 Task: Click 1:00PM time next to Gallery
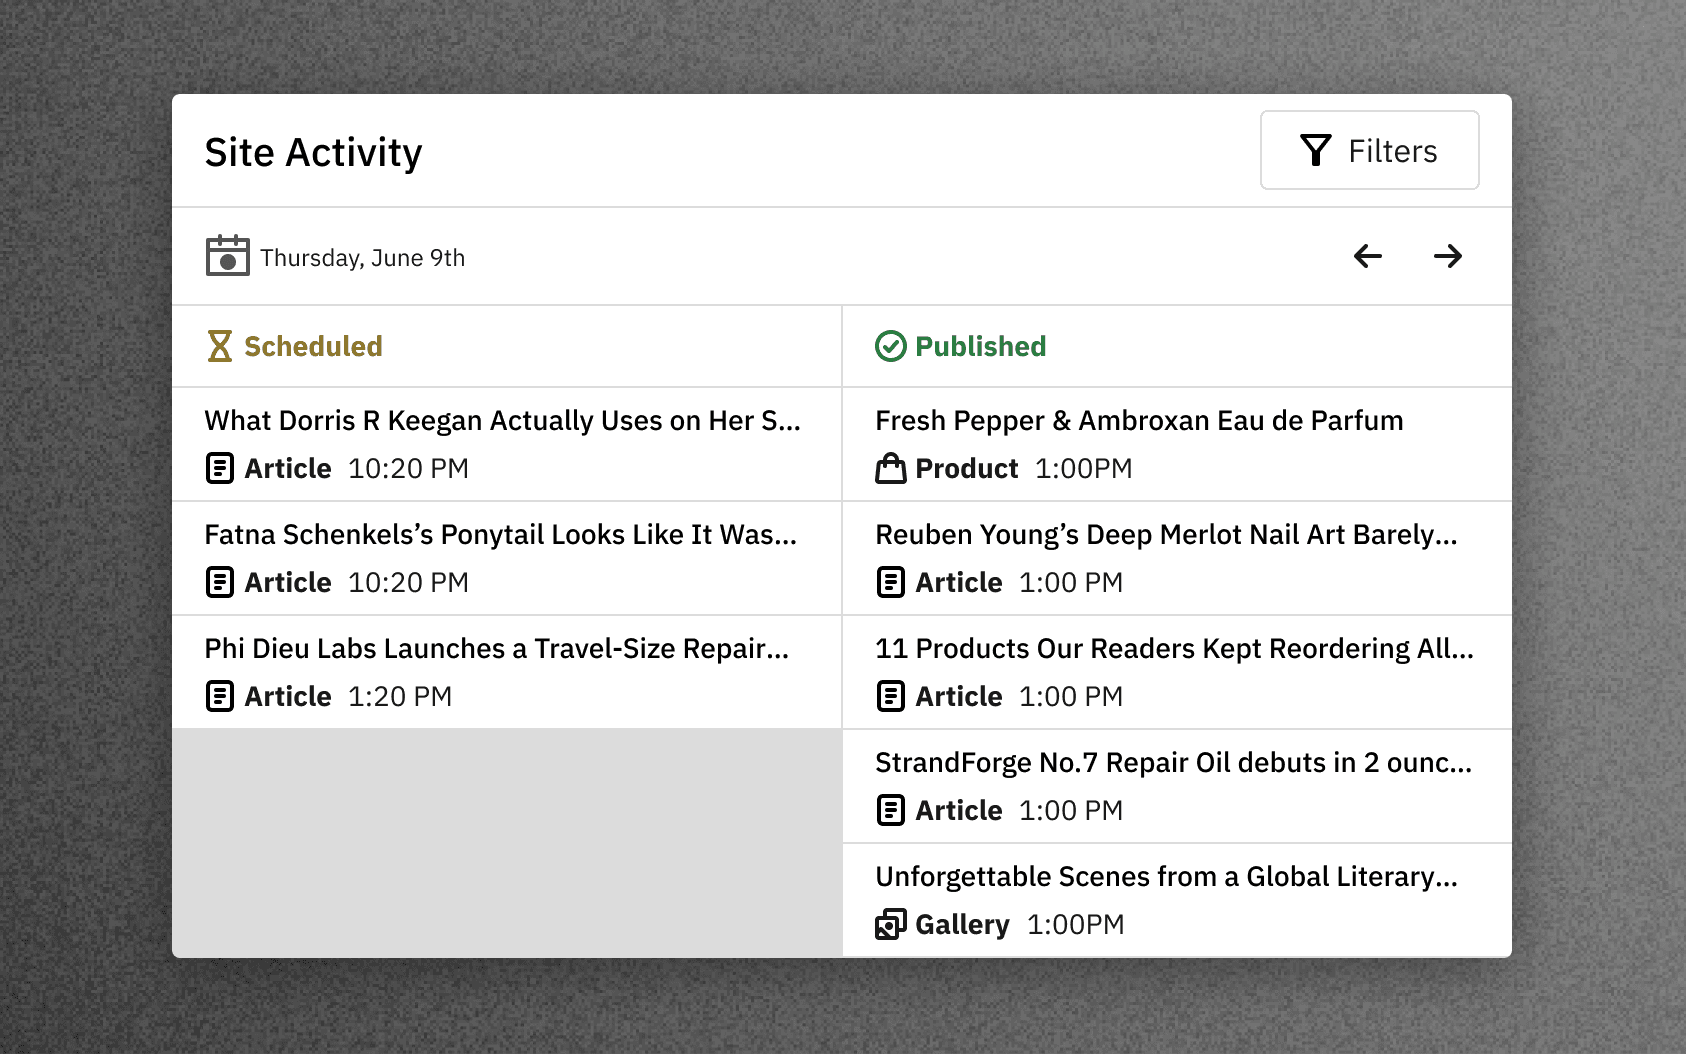click(x=1075, y=925)
